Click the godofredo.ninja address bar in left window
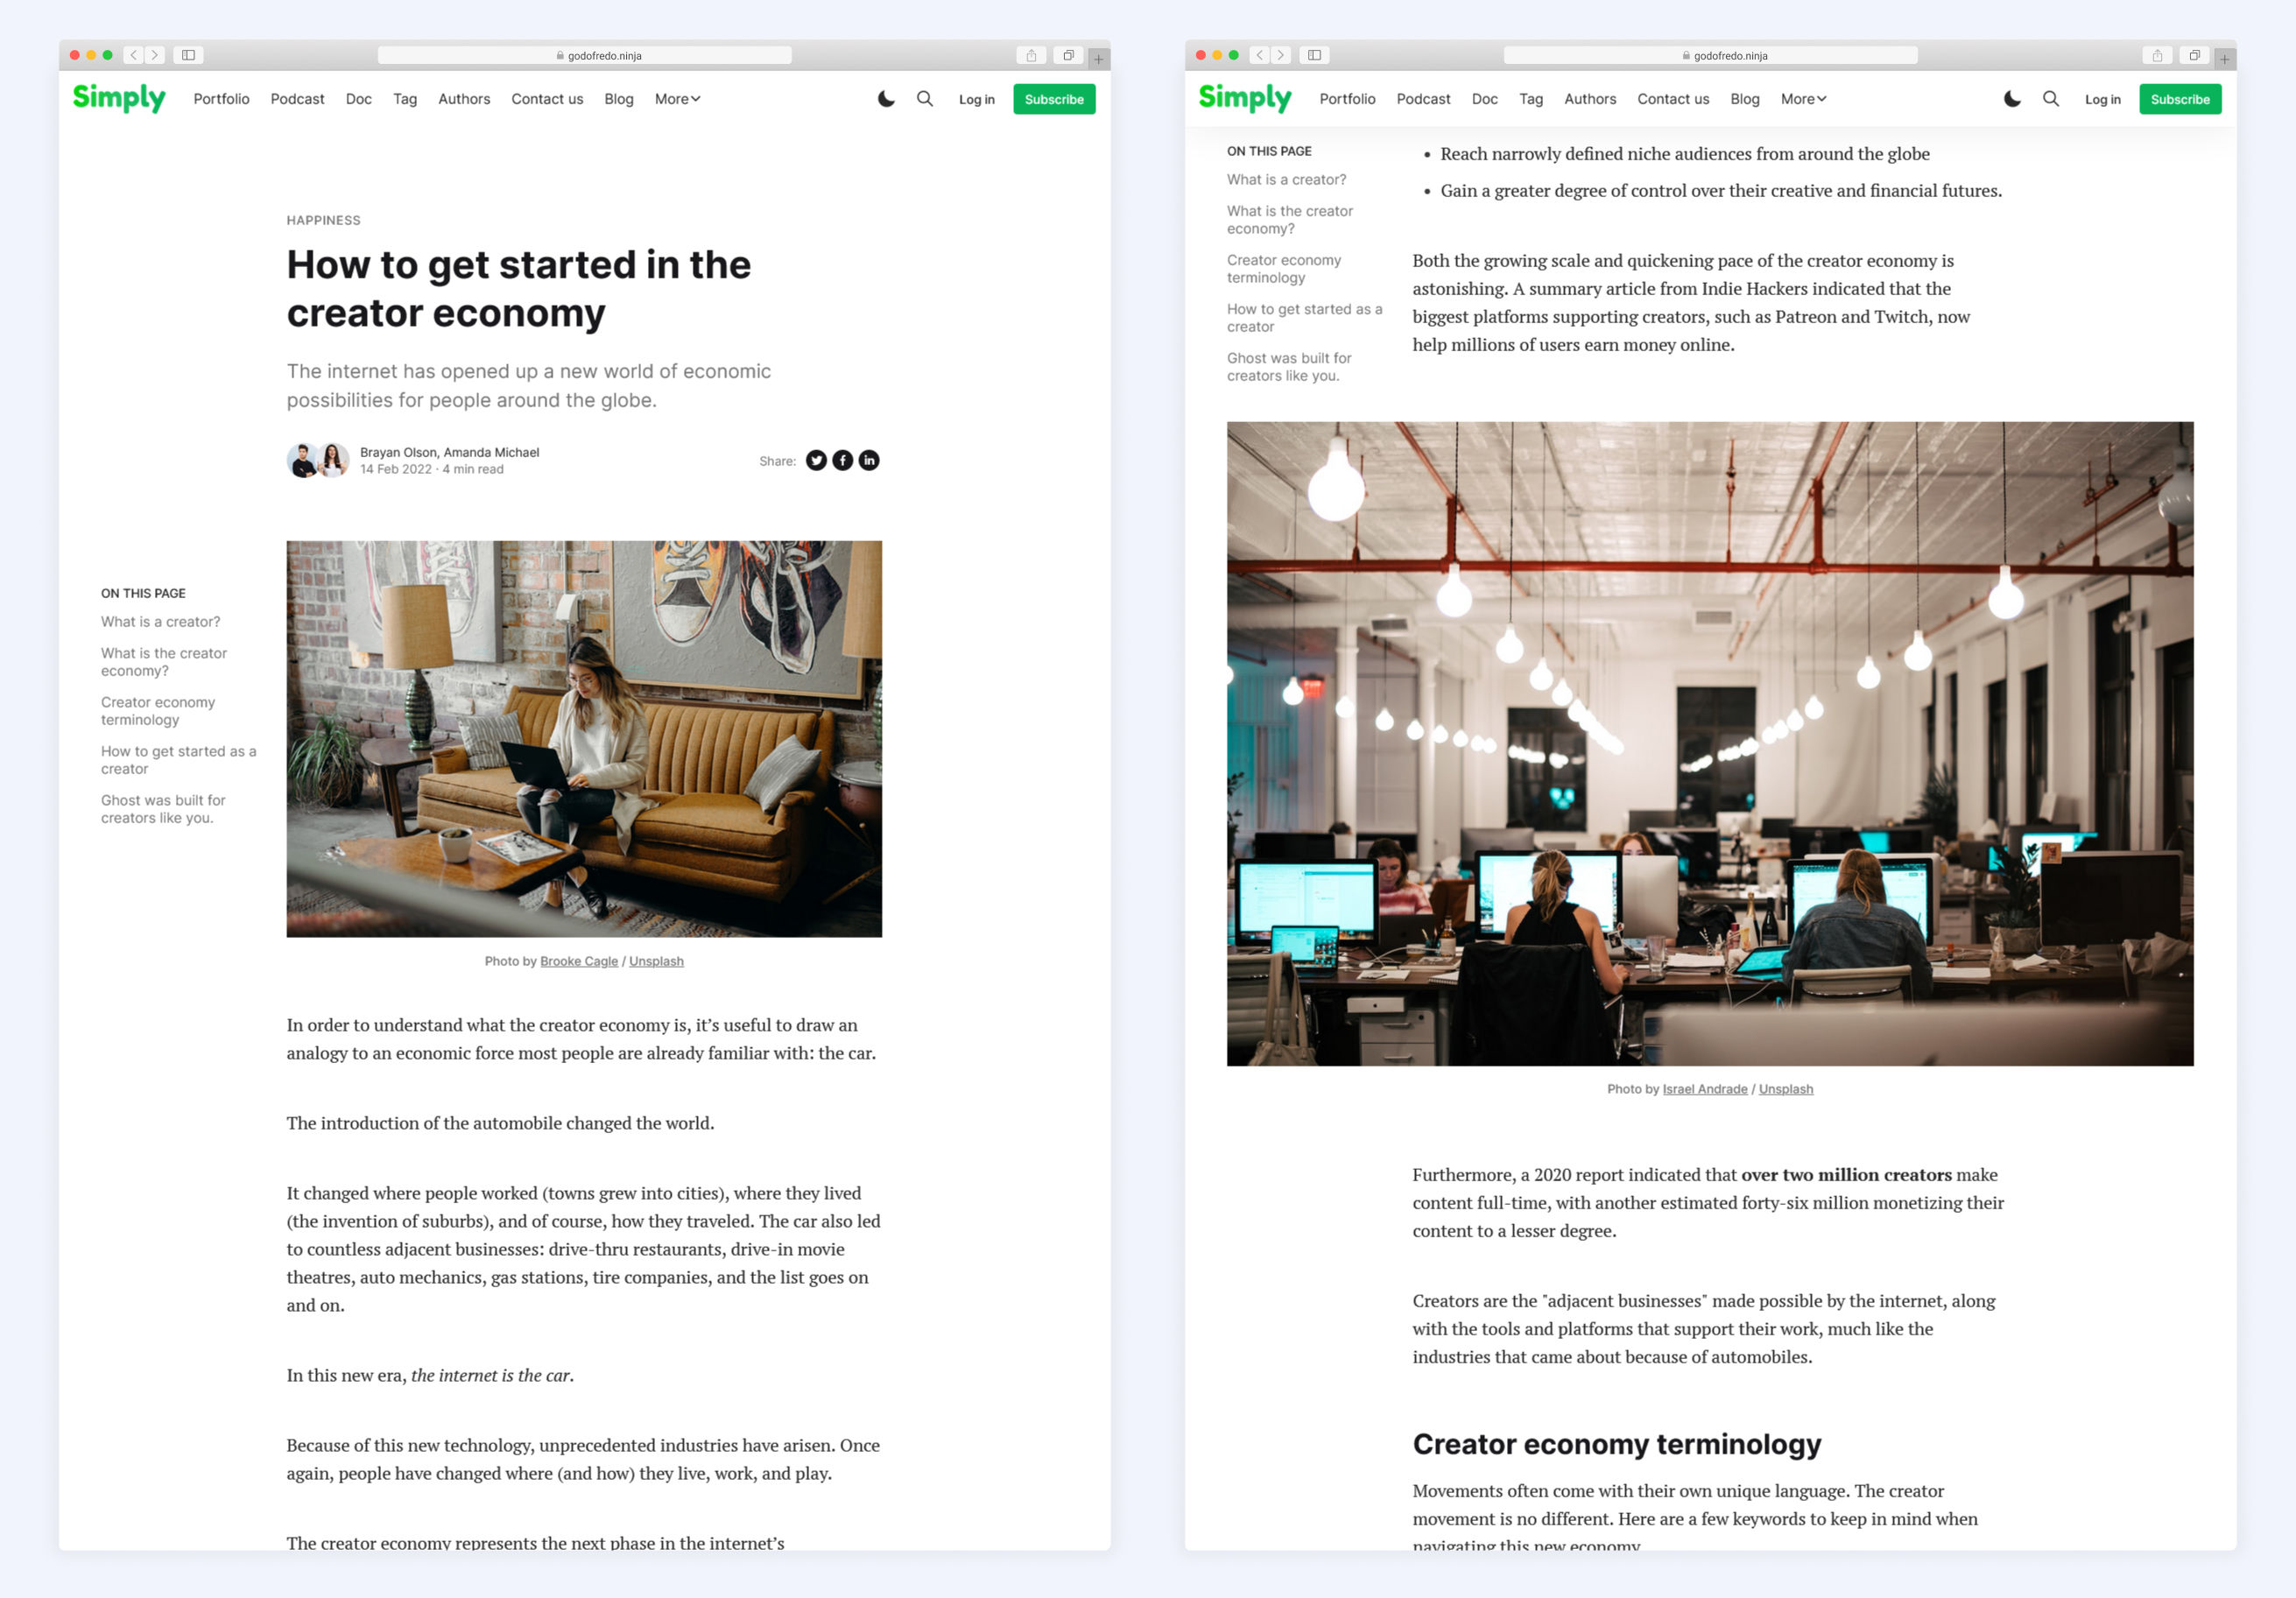The height and width of the screenshot is (1598, 2296). click(x=585, y=55)
